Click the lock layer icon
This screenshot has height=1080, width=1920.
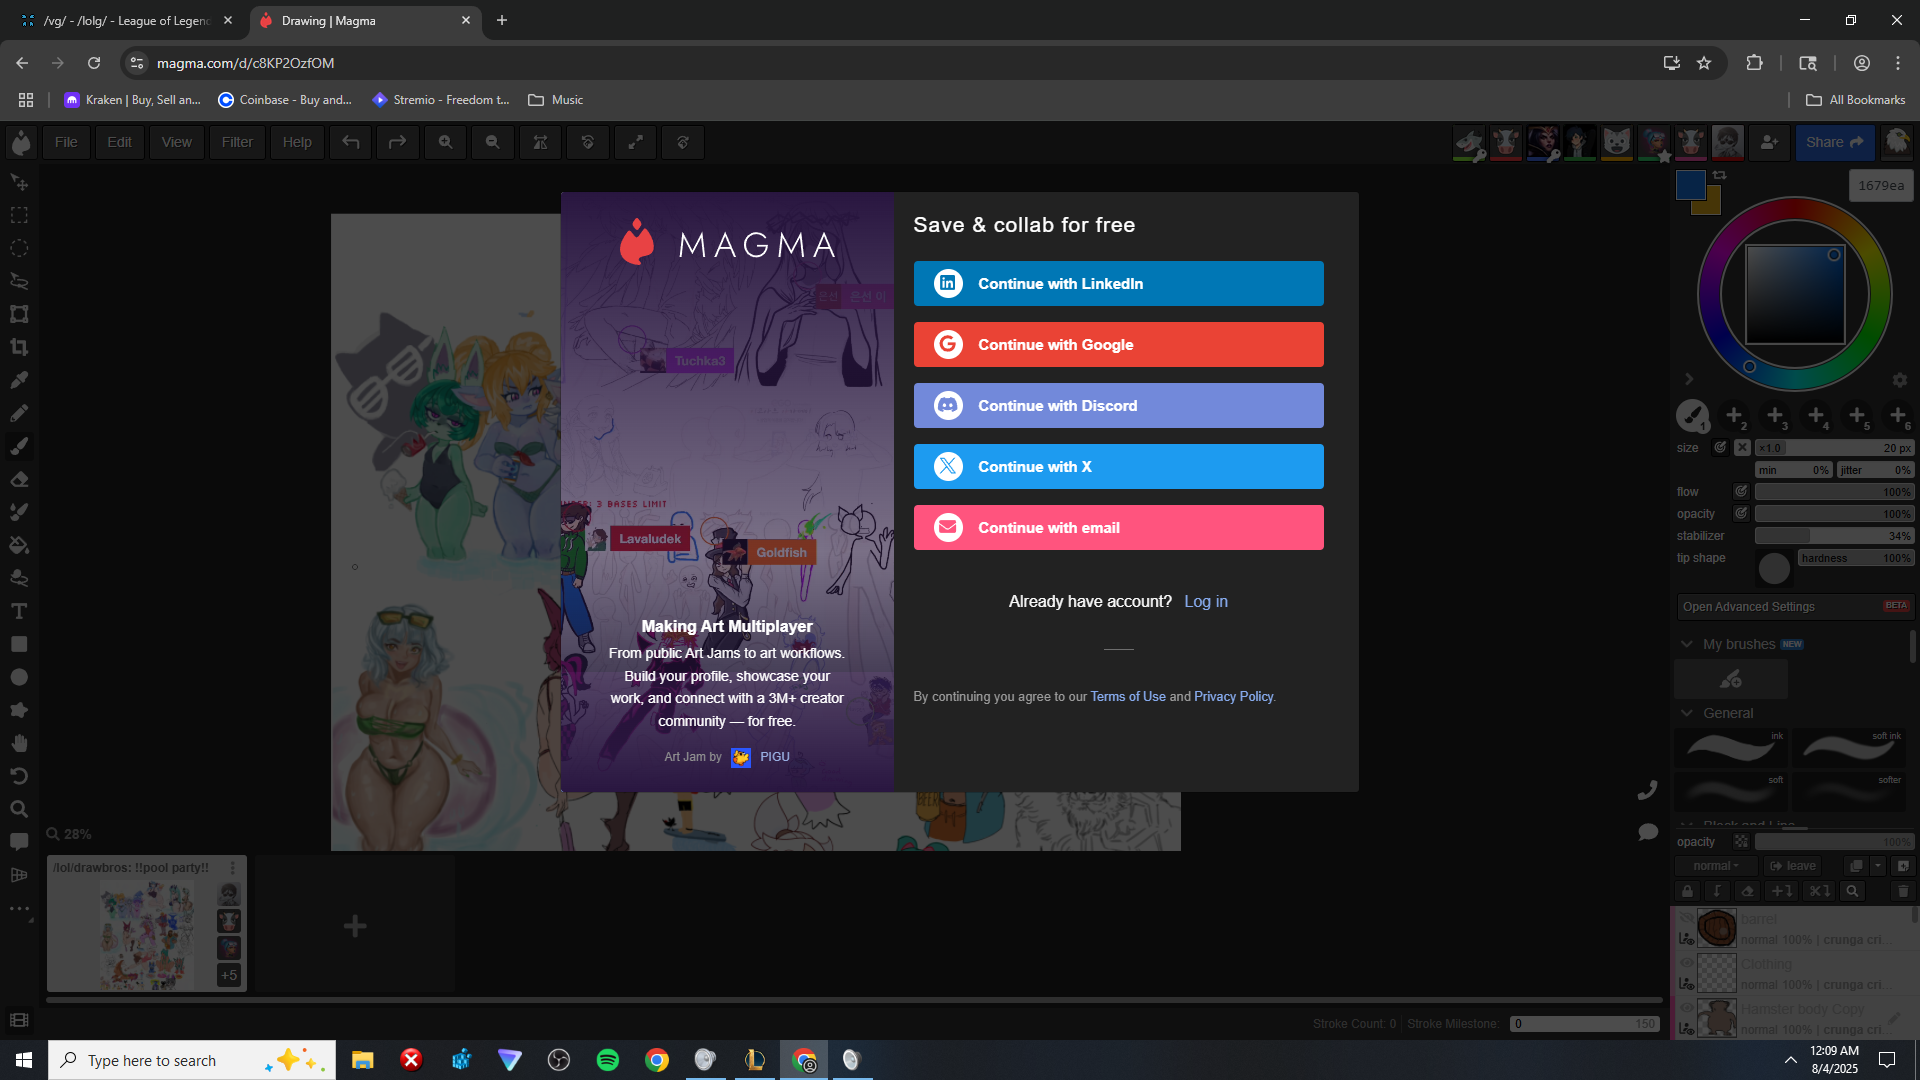[1688, 891]
